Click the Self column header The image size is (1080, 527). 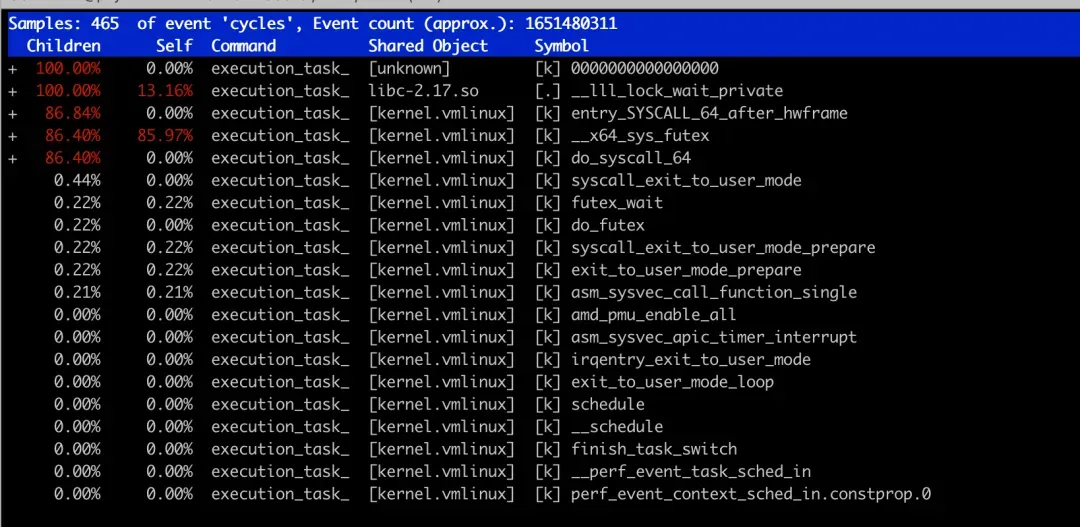coord(173,46)
